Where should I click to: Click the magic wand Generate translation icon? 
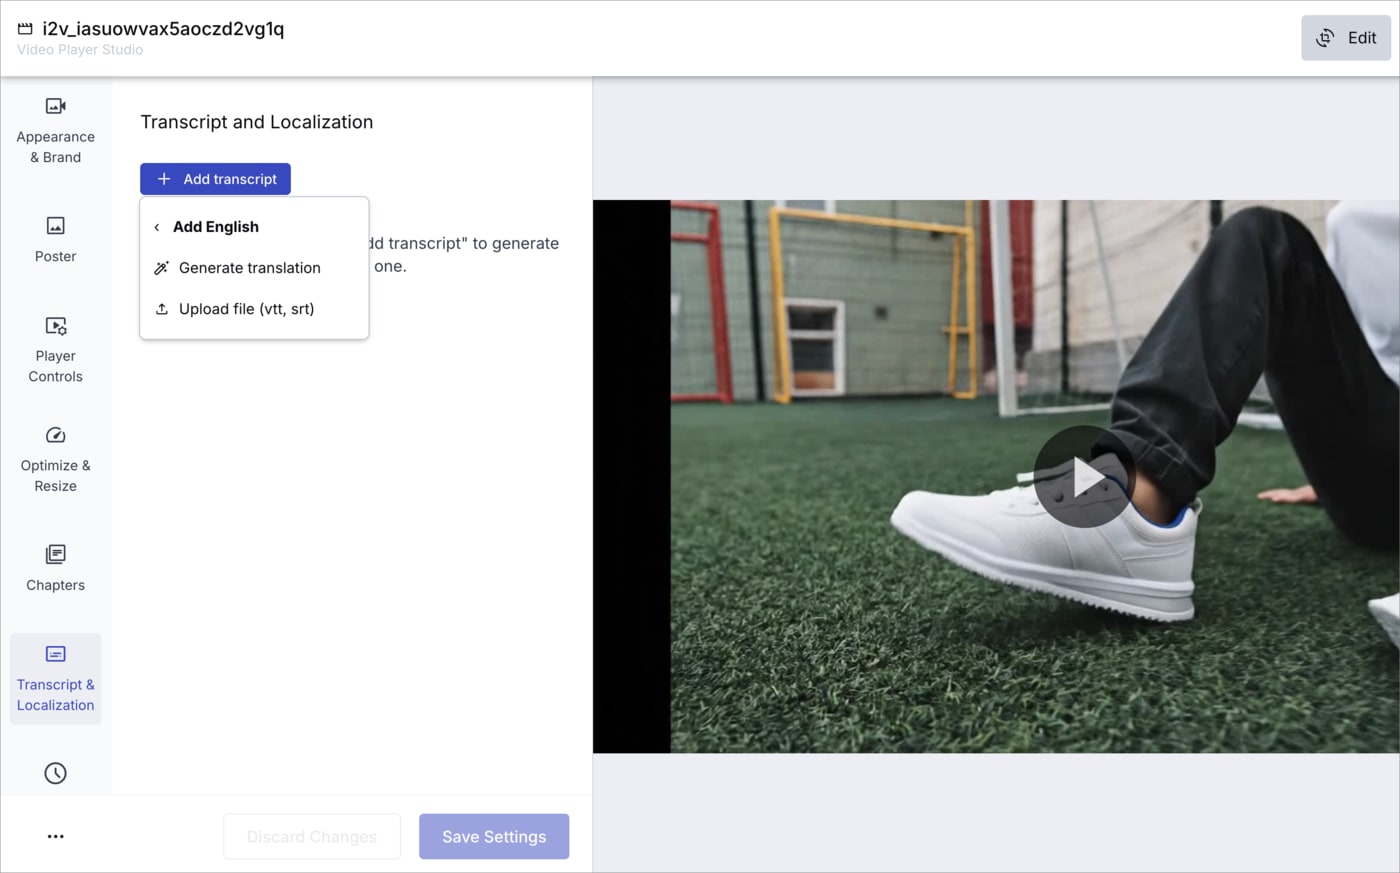[161, 268]
